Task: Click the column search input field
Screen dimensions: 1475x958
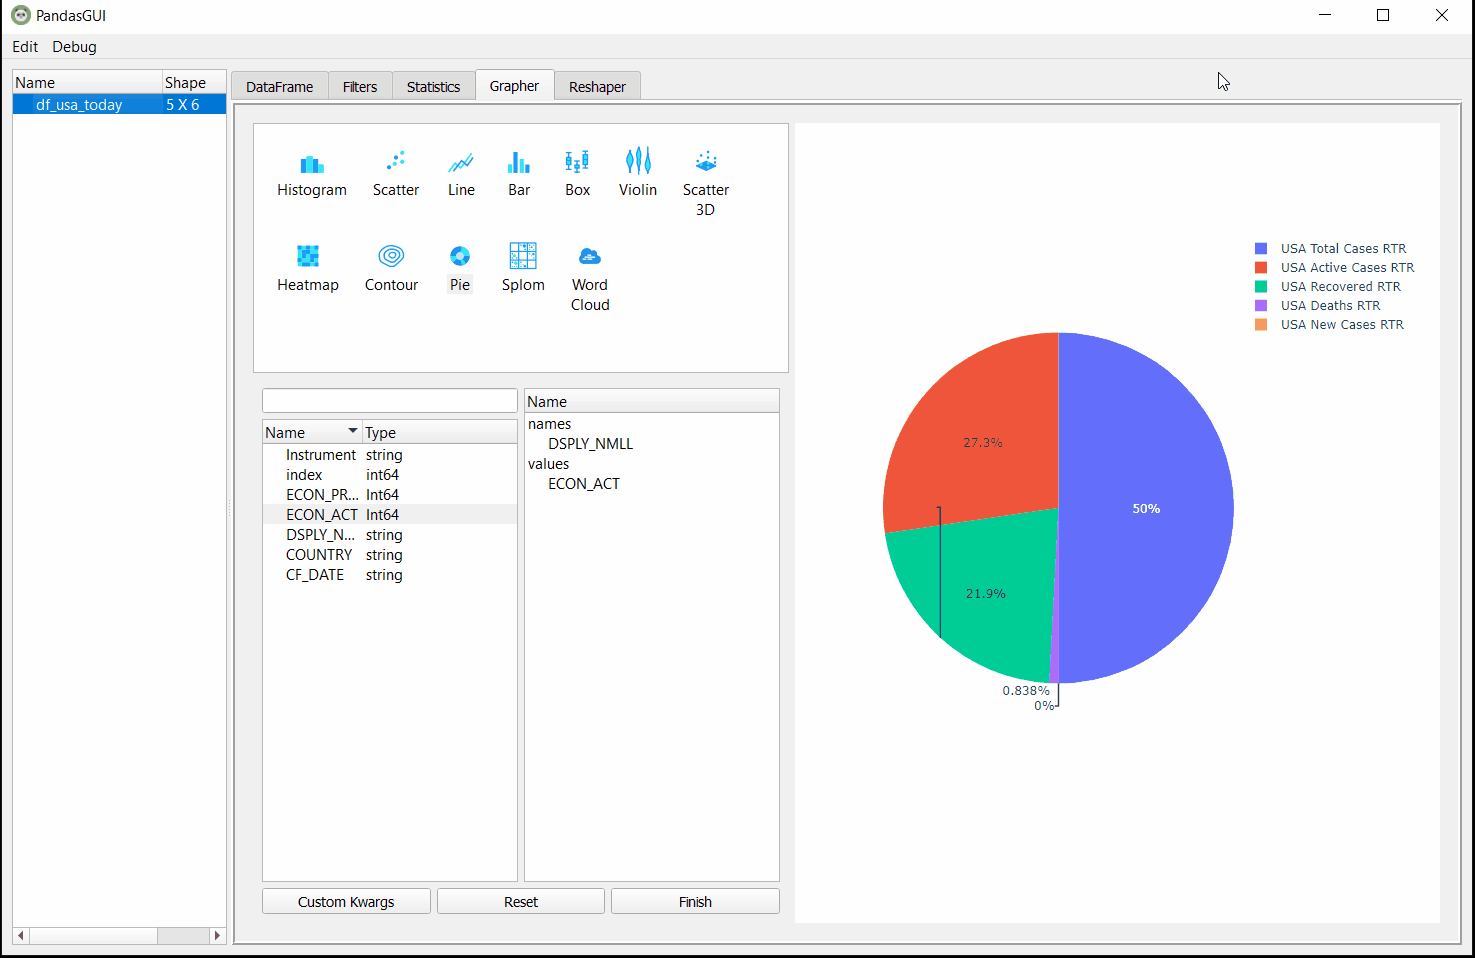Action: pos(389,401)
